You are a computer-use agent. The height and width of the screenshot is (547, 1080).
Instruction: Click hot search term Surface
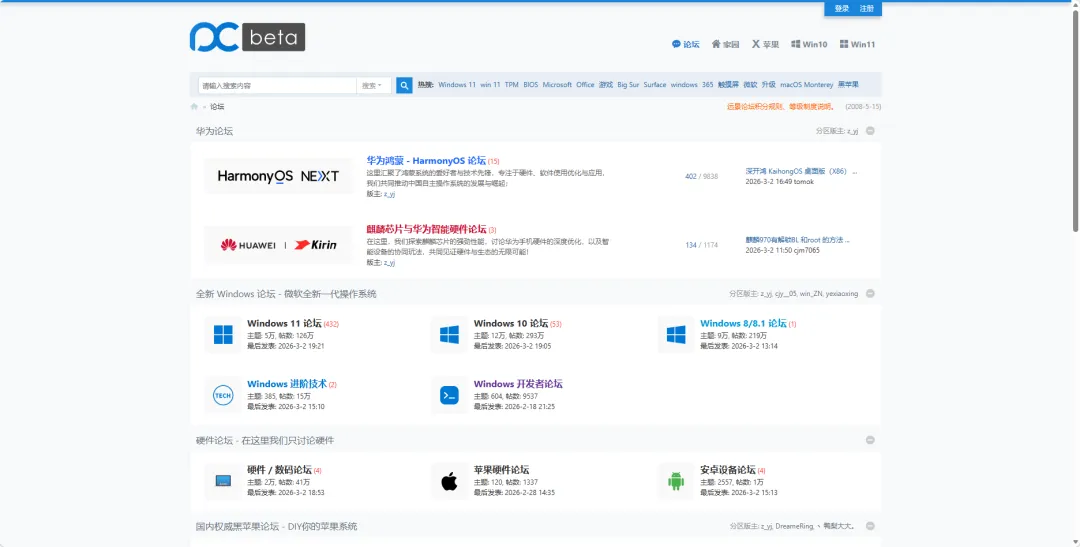coord(655,85)
